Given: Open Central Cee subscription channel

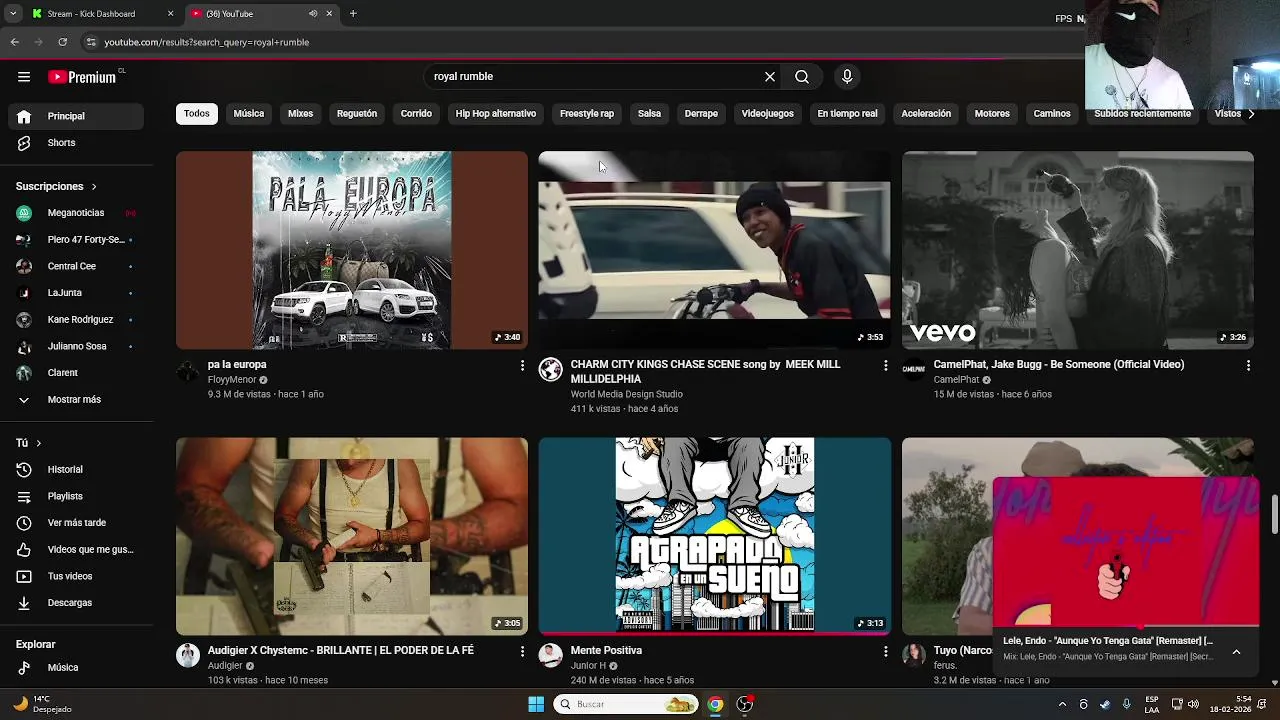Looking at the screenshot, I should coord(77,267).
